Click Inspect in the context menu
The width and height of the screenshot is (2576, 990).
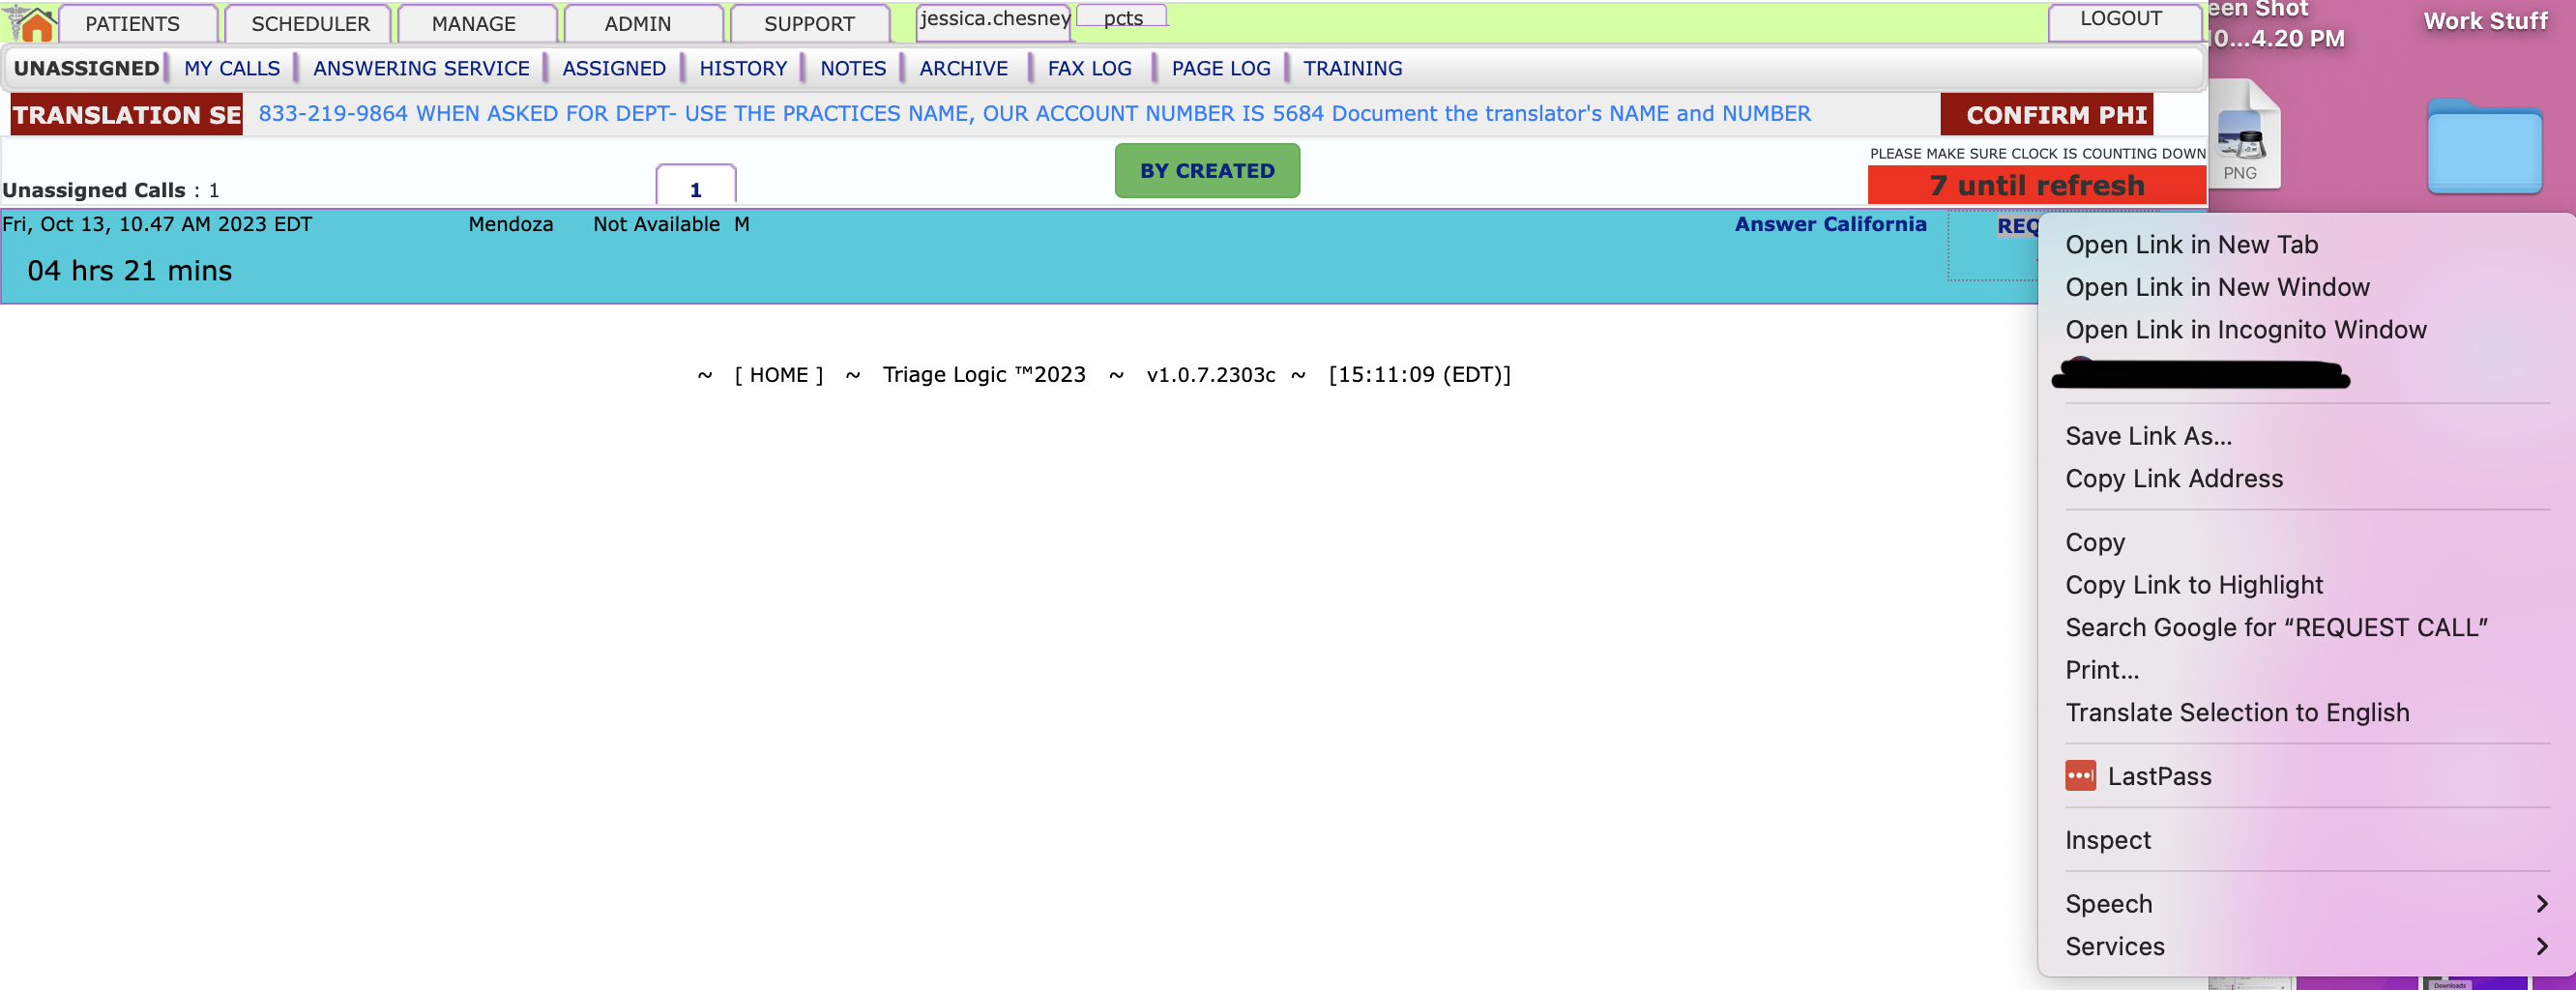pos(2108,839)
